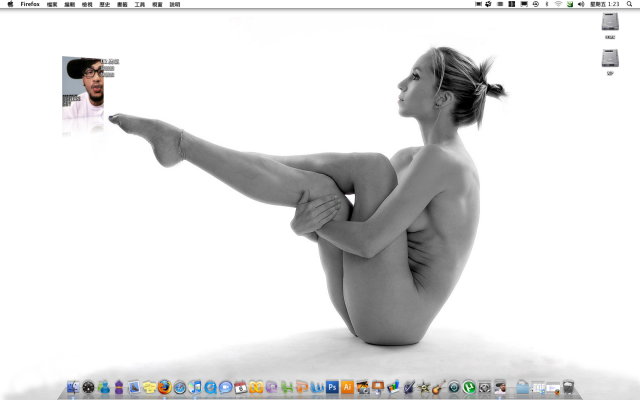The height and width of the screenshot is (400, 640).
Task: Launch Firefox from the Dock
Action: point(164,387)
